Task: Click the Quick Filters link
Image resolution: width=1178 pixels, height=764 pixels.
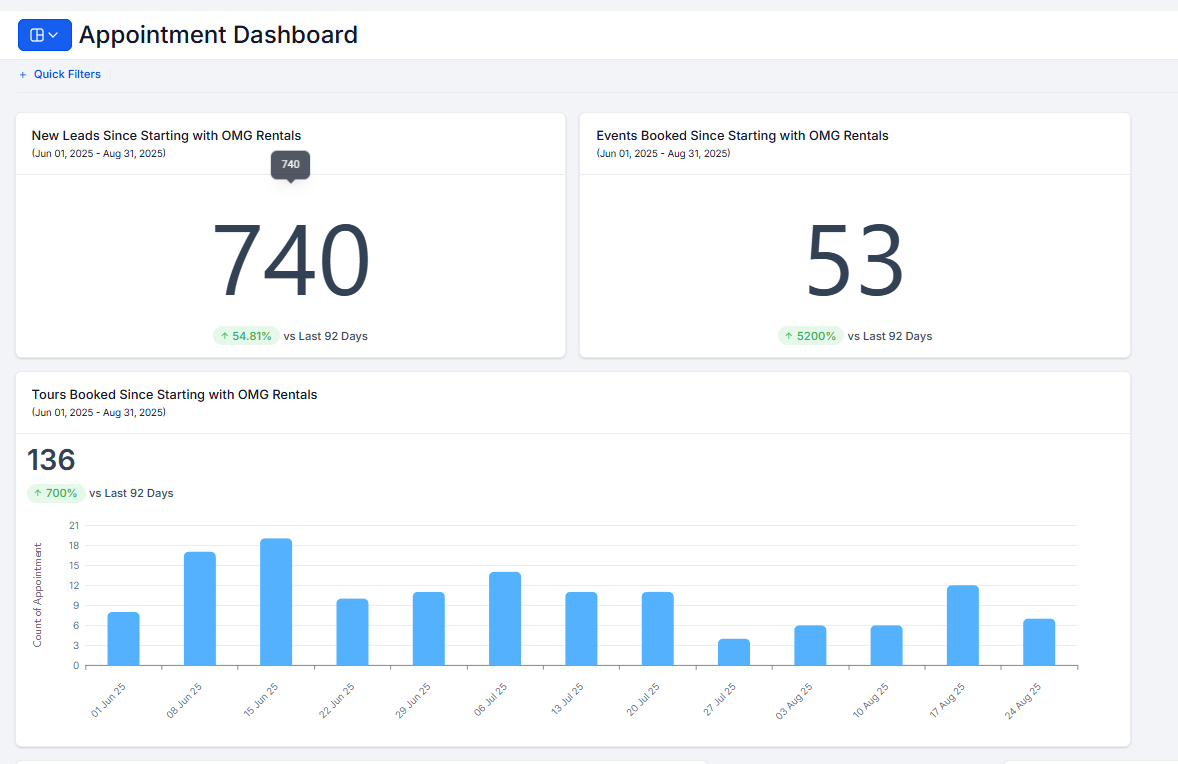Action: [67, 74]
